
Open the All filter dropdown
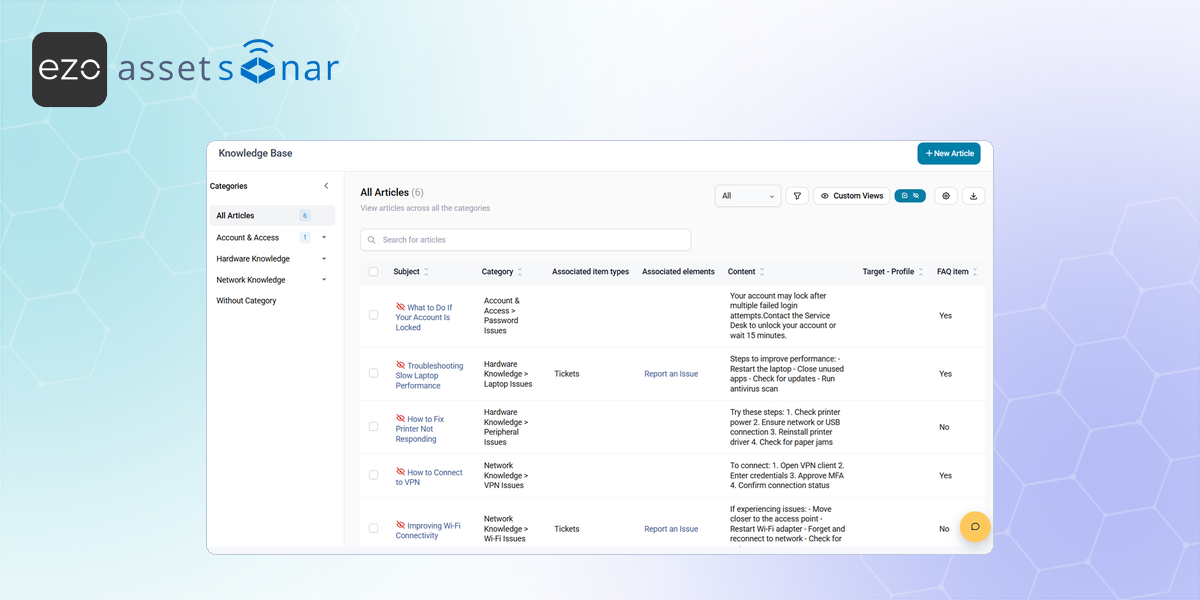click(748, 196)
